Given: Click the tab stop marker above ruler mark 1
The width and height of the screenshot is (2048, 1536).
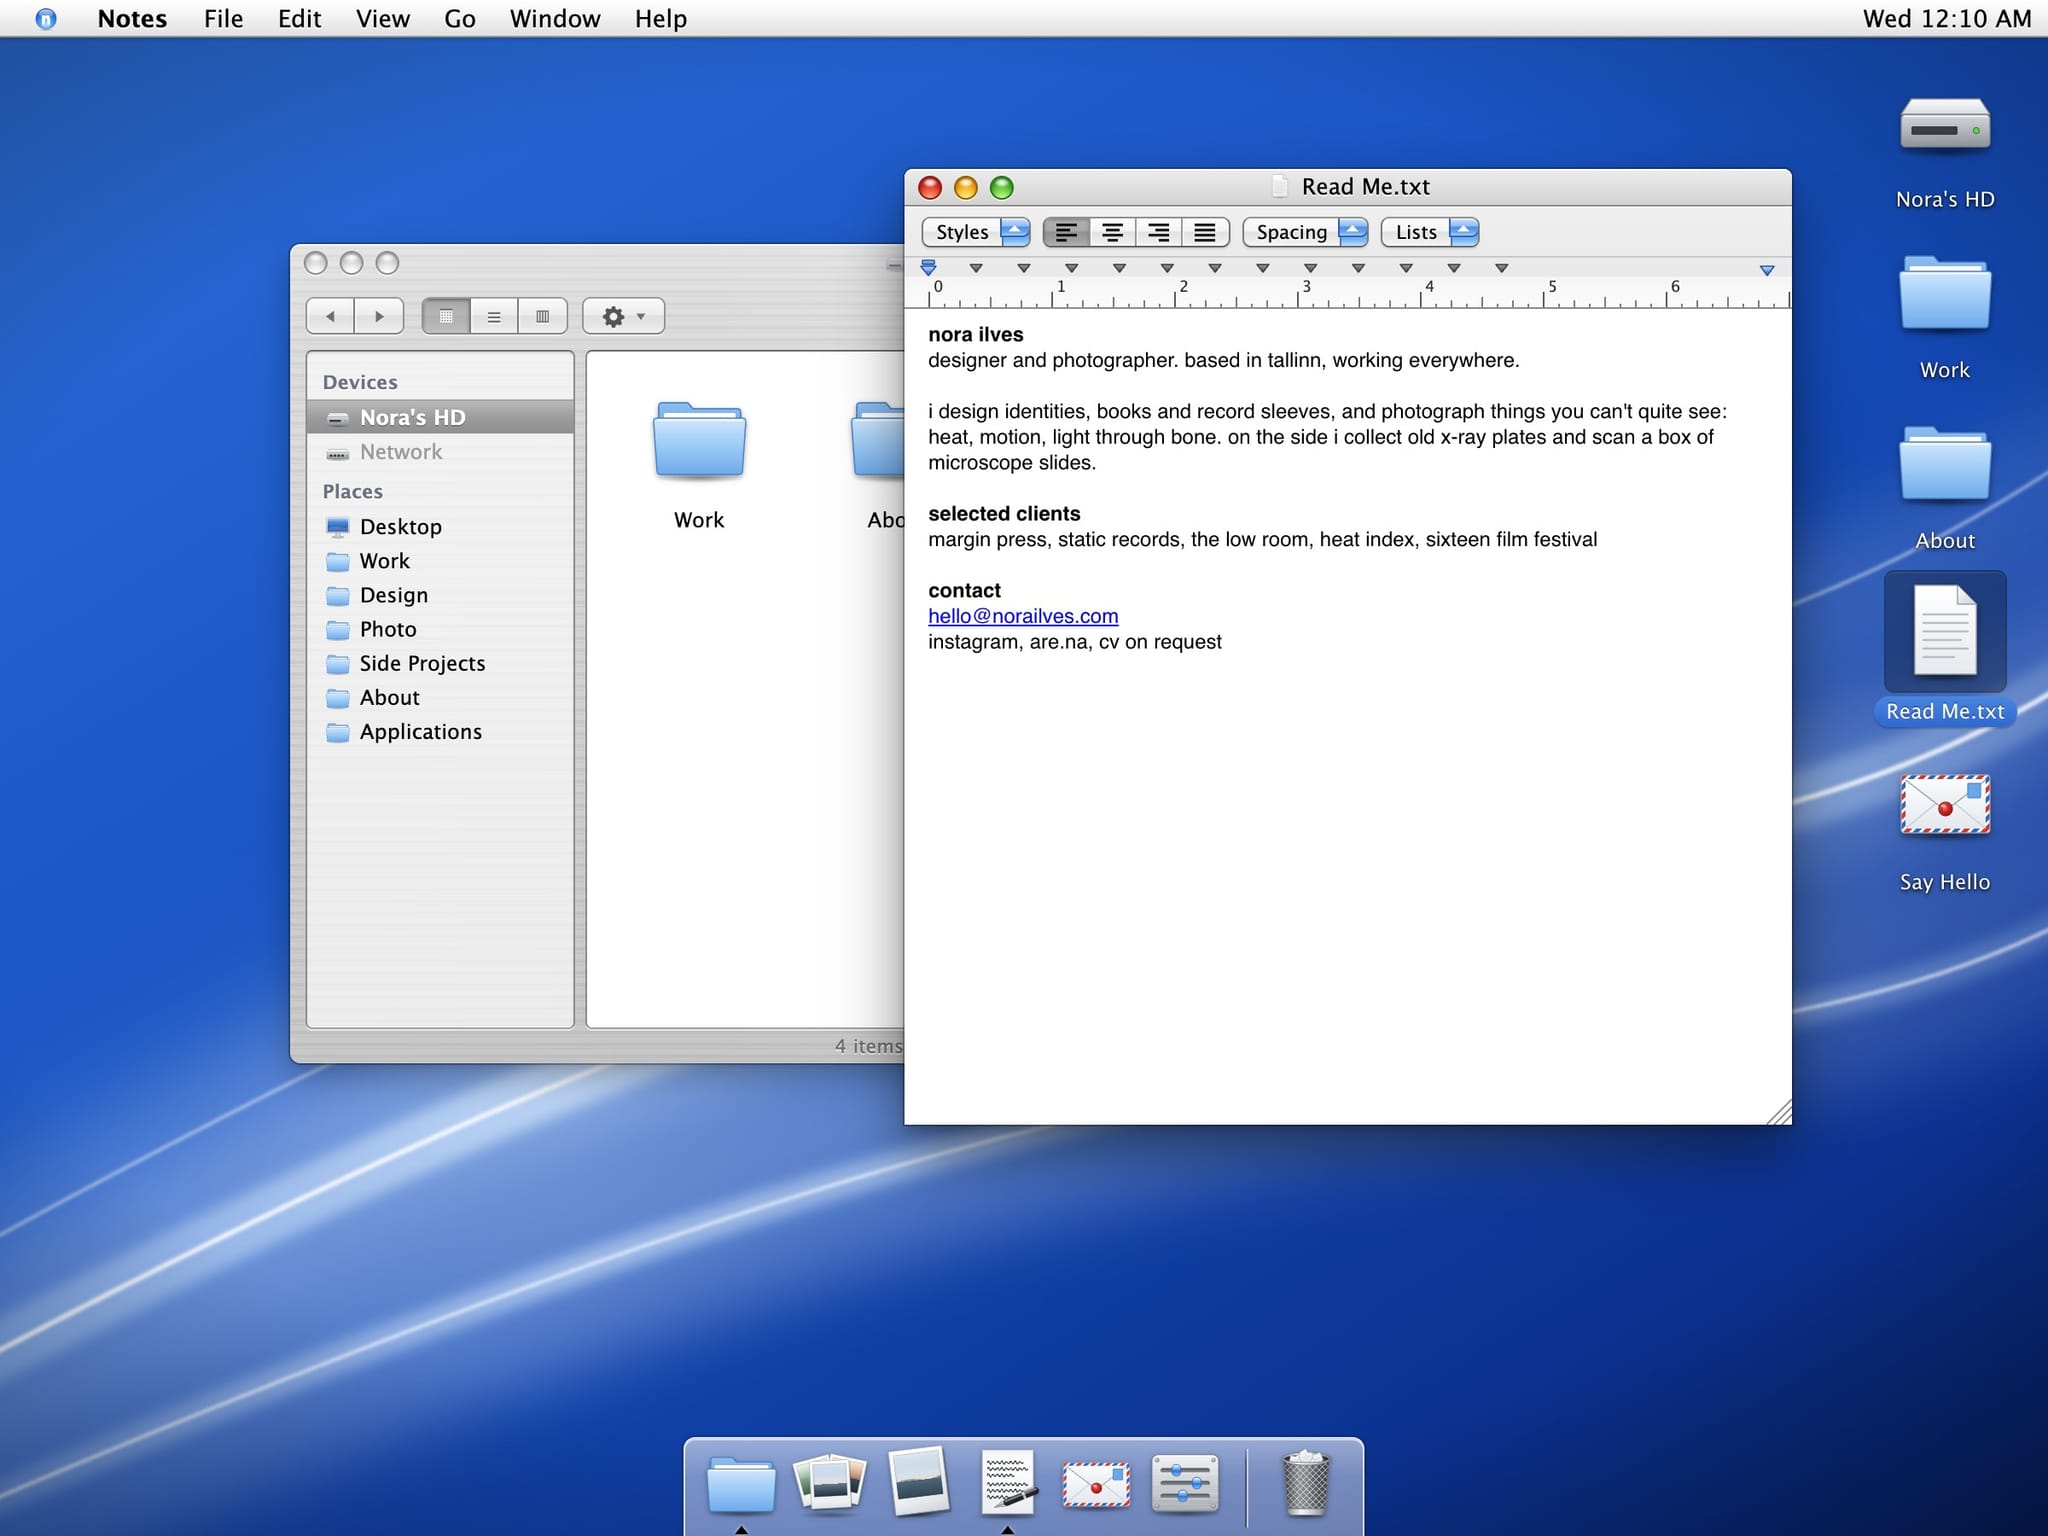Looking at the screenshot, I should pos(1071,268).
